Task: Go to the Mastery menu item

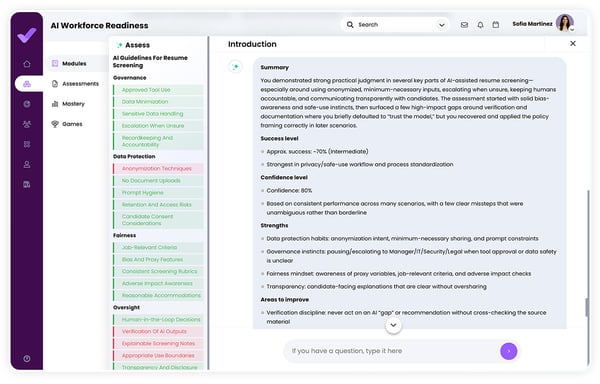Action: coord(68,104)
